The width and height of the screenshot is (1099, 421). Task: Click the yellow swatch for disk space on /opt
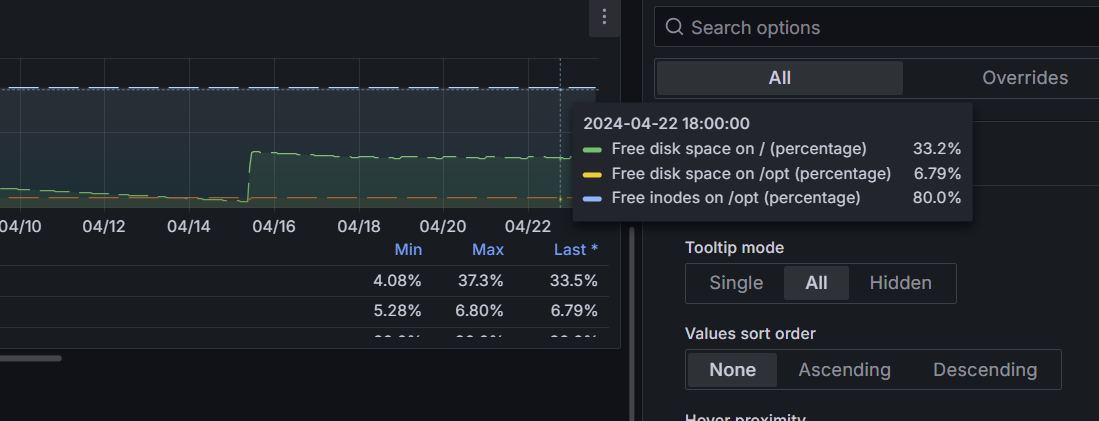click(x=592, y=174)
